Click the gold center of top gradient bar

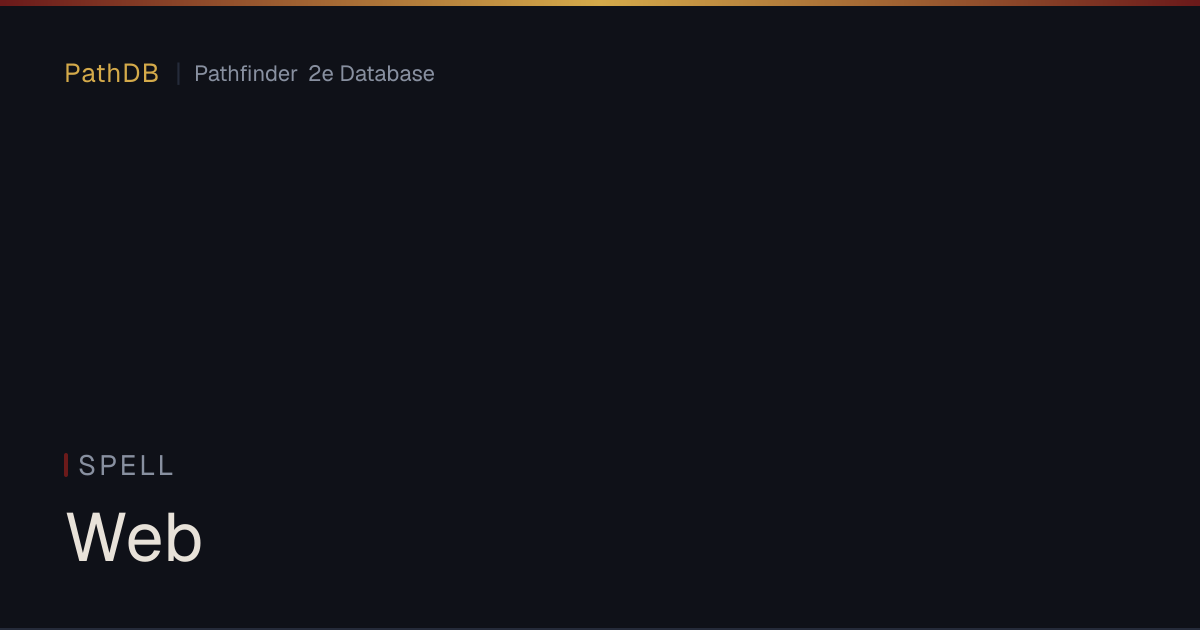point(600,3)
